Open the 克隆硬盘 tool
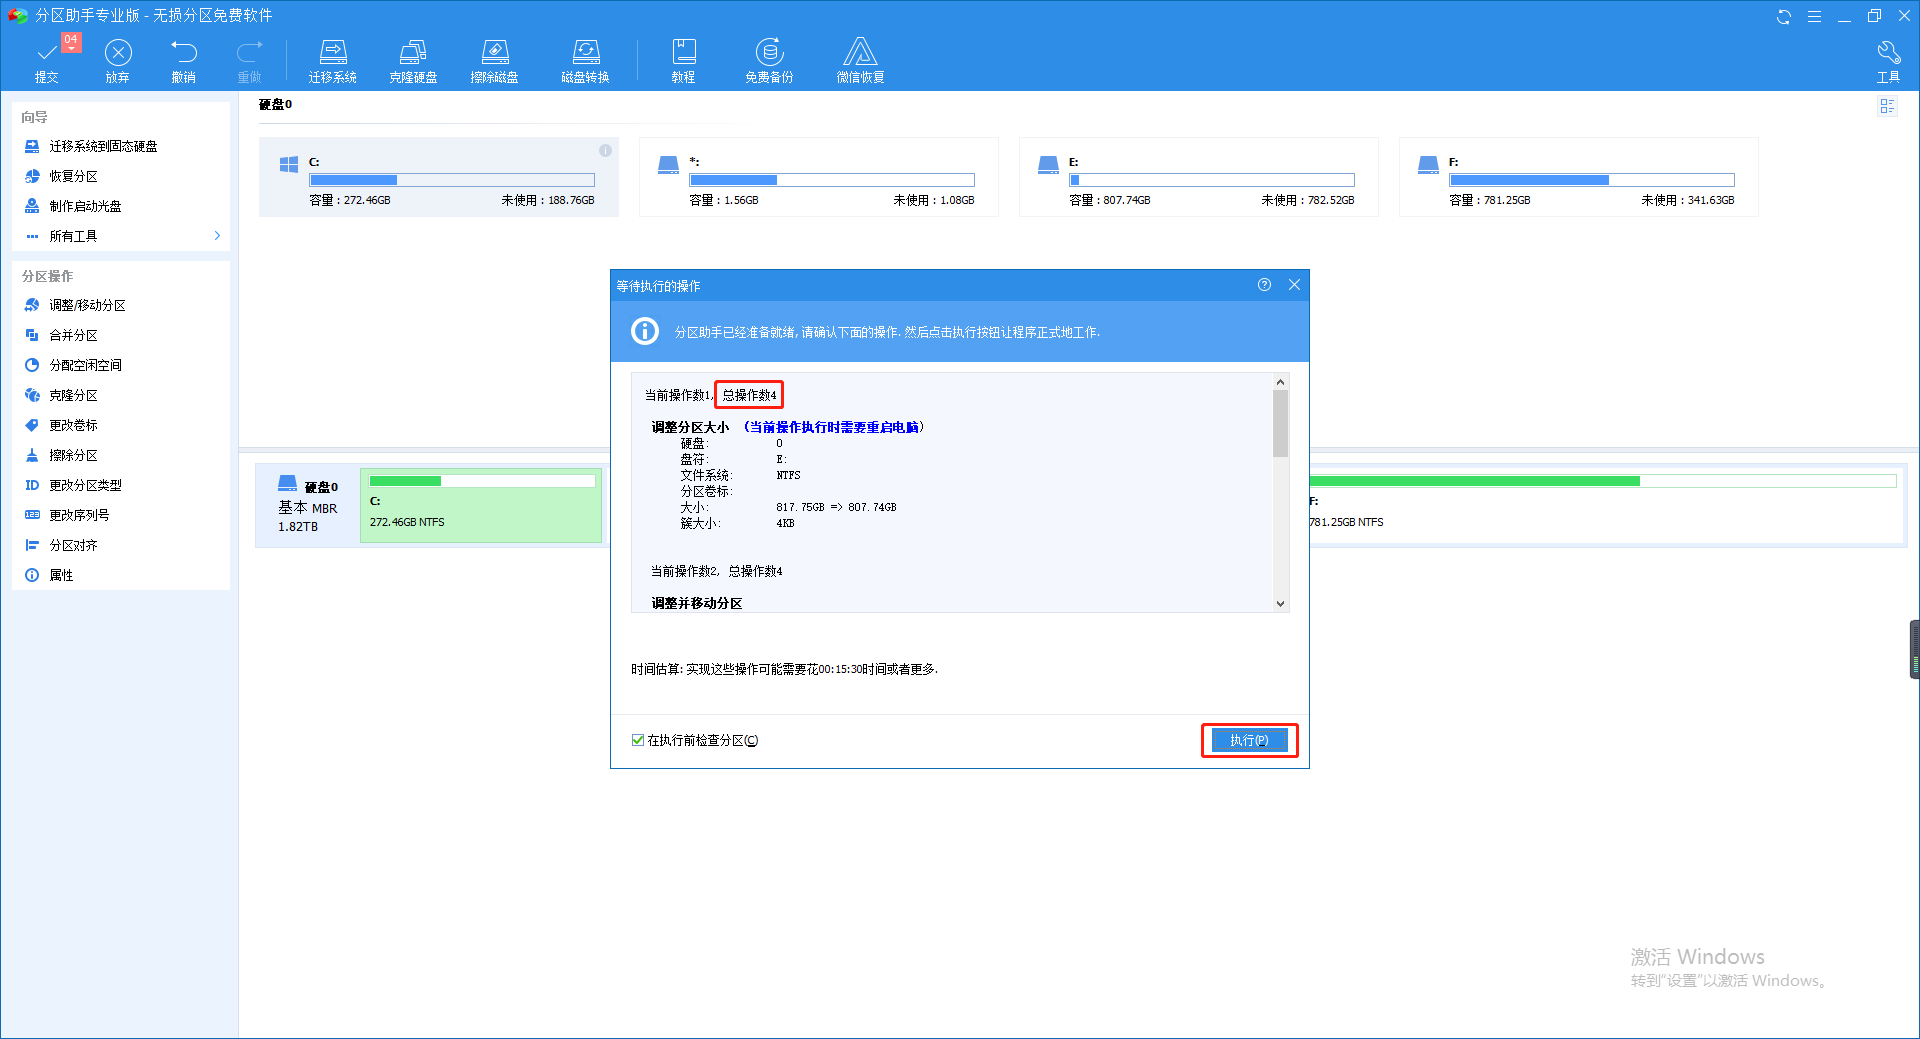1920x1039 pixels. (x=413, y=60)
